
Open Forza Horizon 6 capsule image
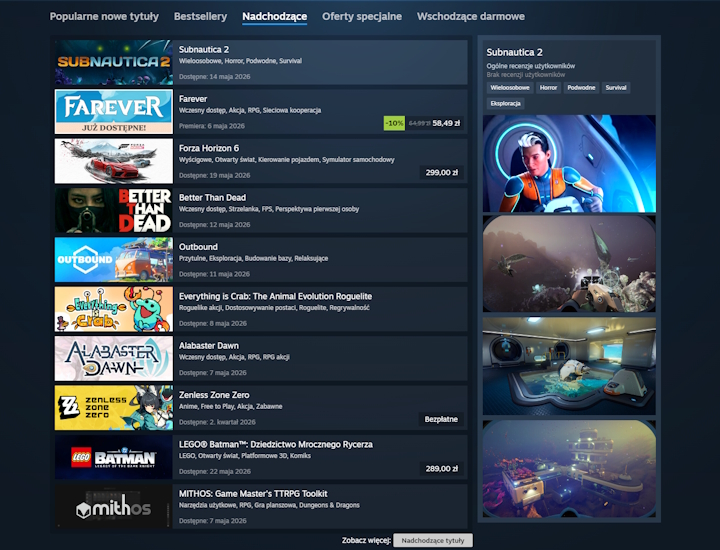(x=114, y=161)
